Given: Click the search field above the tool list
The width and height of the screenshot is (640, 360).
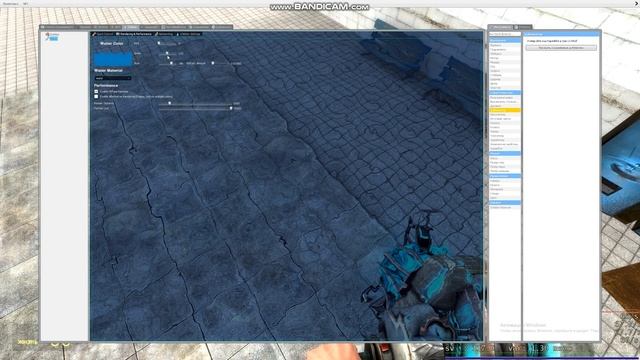Looking at the screenshot, I should (504, 34).
